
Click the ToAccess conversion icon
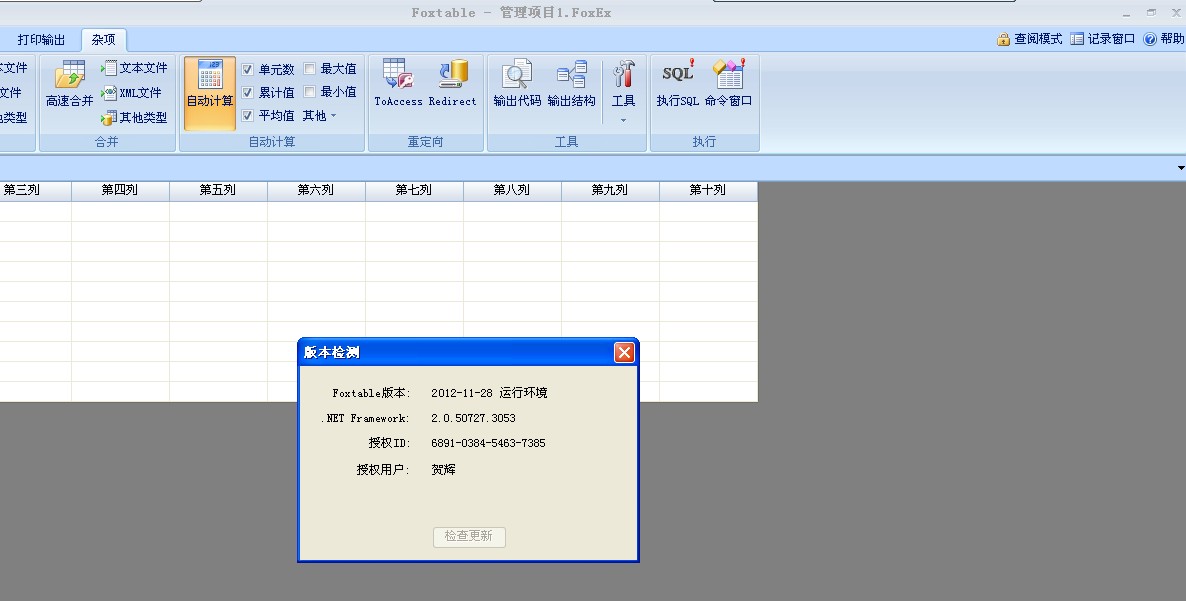398,83
